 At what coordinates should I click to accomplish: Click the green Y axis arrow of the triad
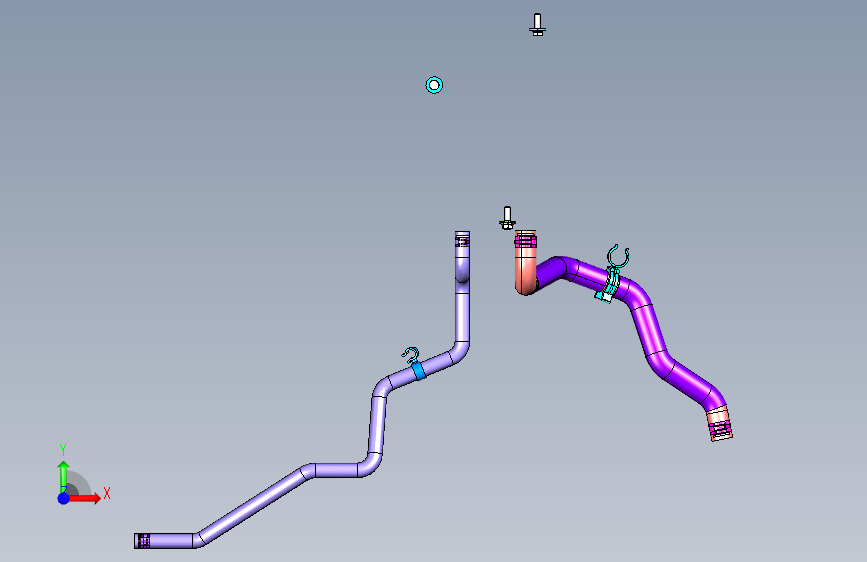pos(63,477)
